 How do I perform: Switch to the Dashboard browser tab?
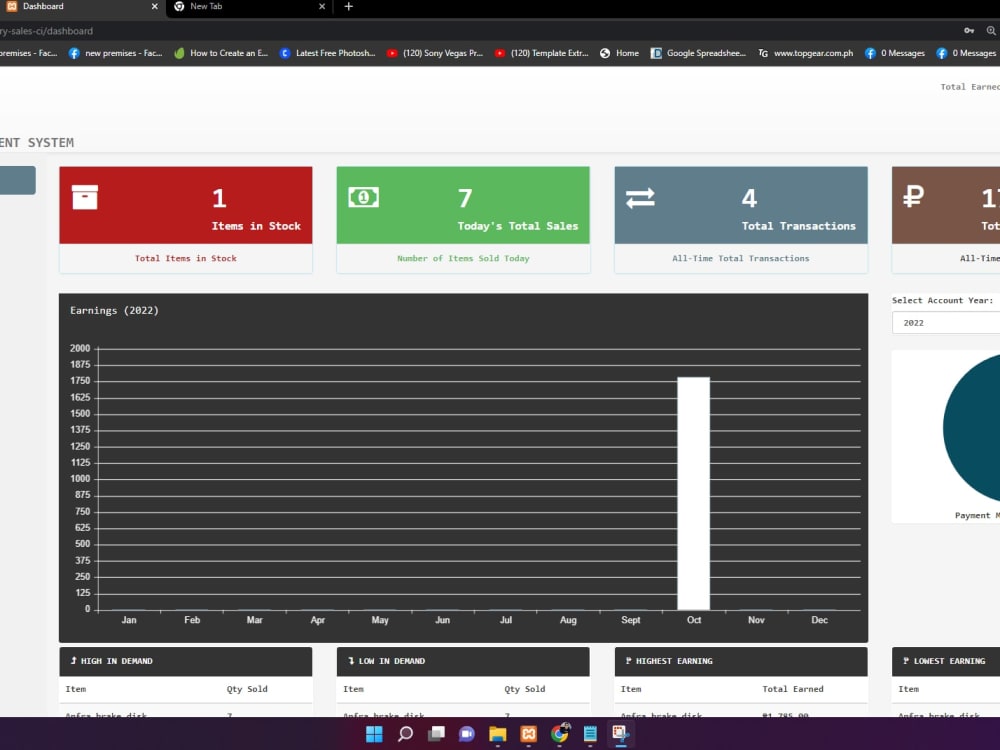(82, 7)
